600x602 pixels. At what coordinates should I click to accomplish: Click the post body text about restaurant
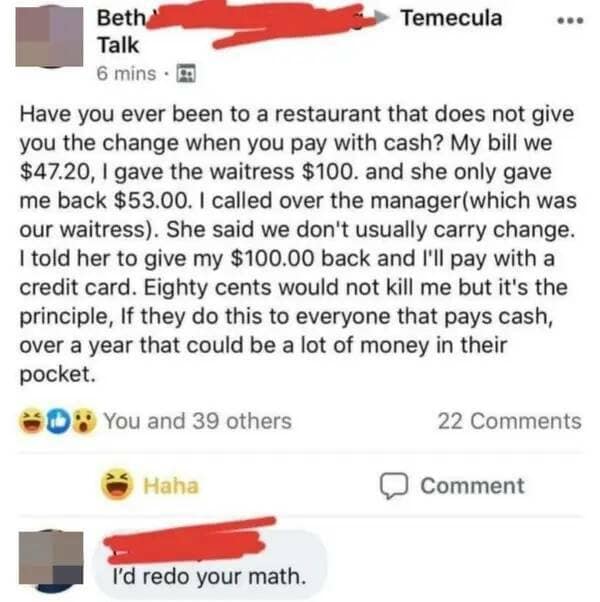[298, 244]
